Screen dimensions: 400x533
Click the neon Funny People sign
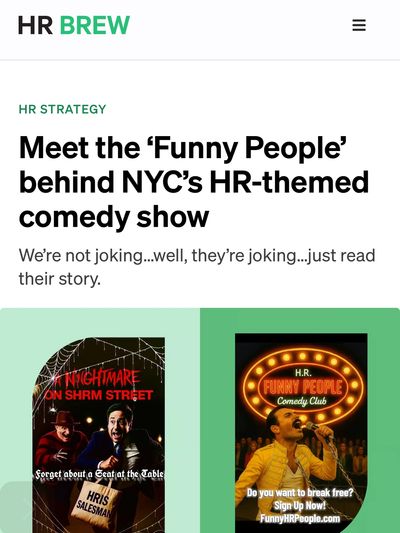coord(303,387)
